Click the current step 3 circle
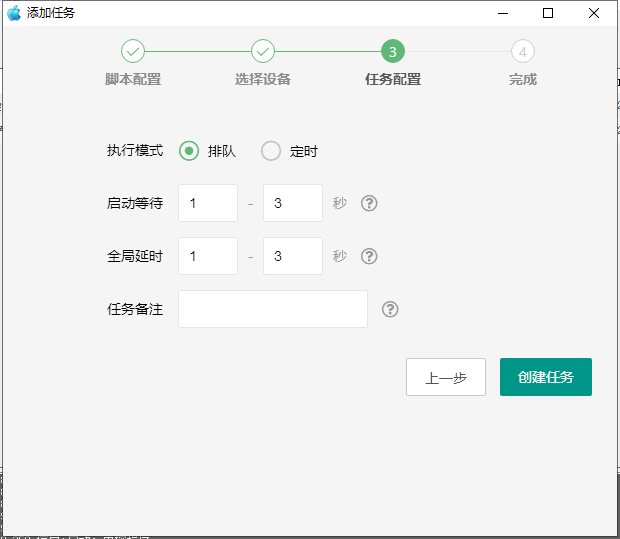 [393, 51]
